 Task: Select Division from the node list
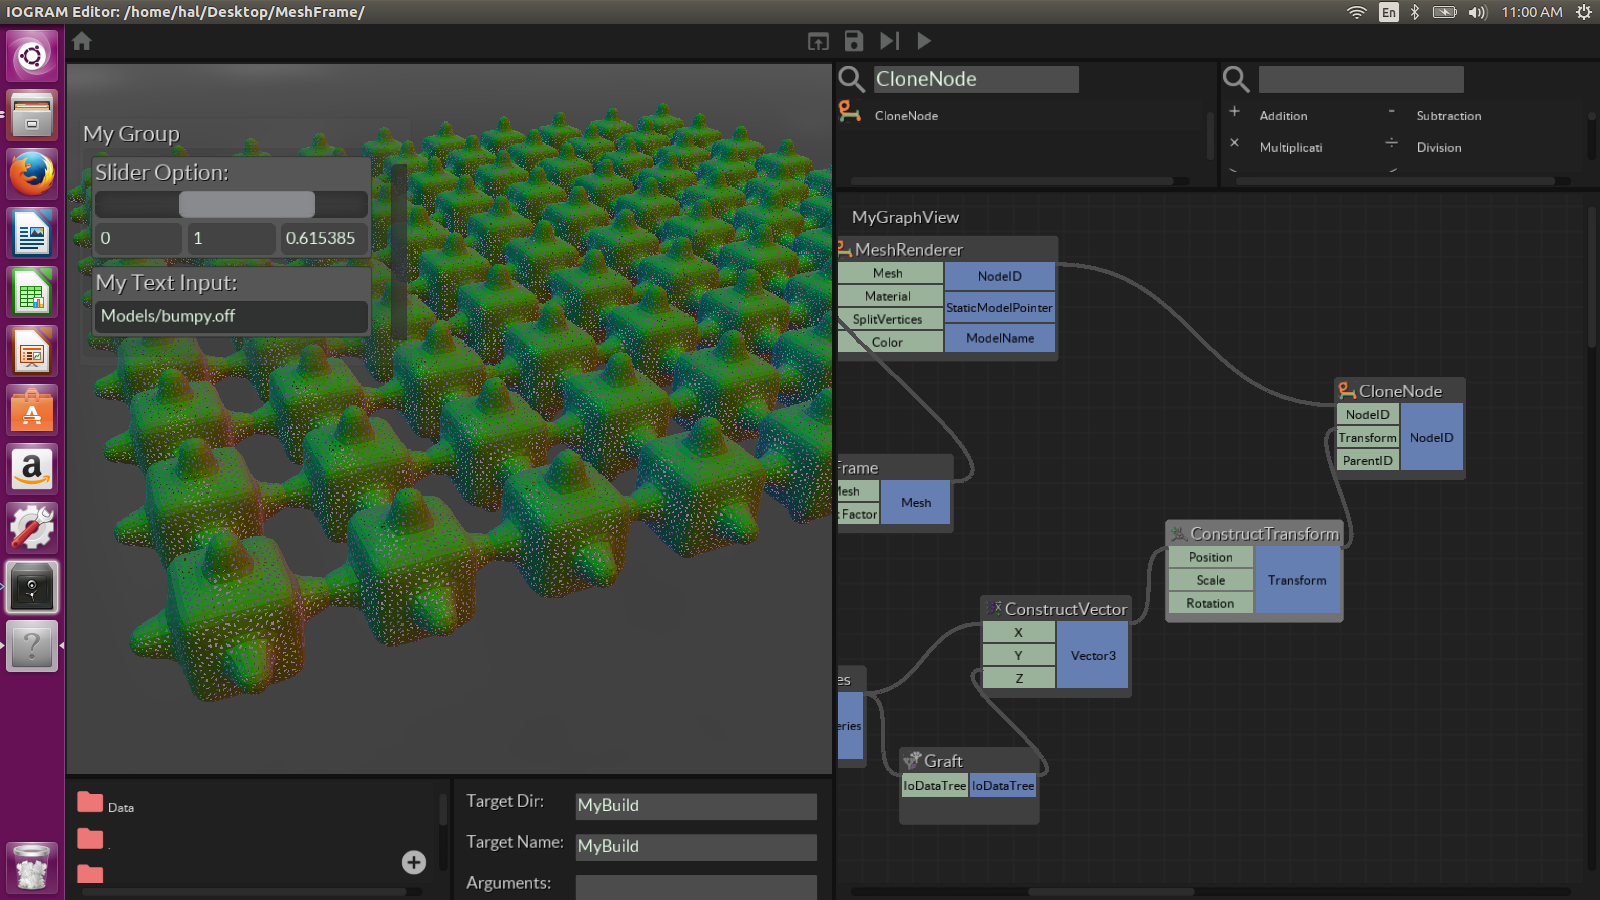click(1438, 148)
